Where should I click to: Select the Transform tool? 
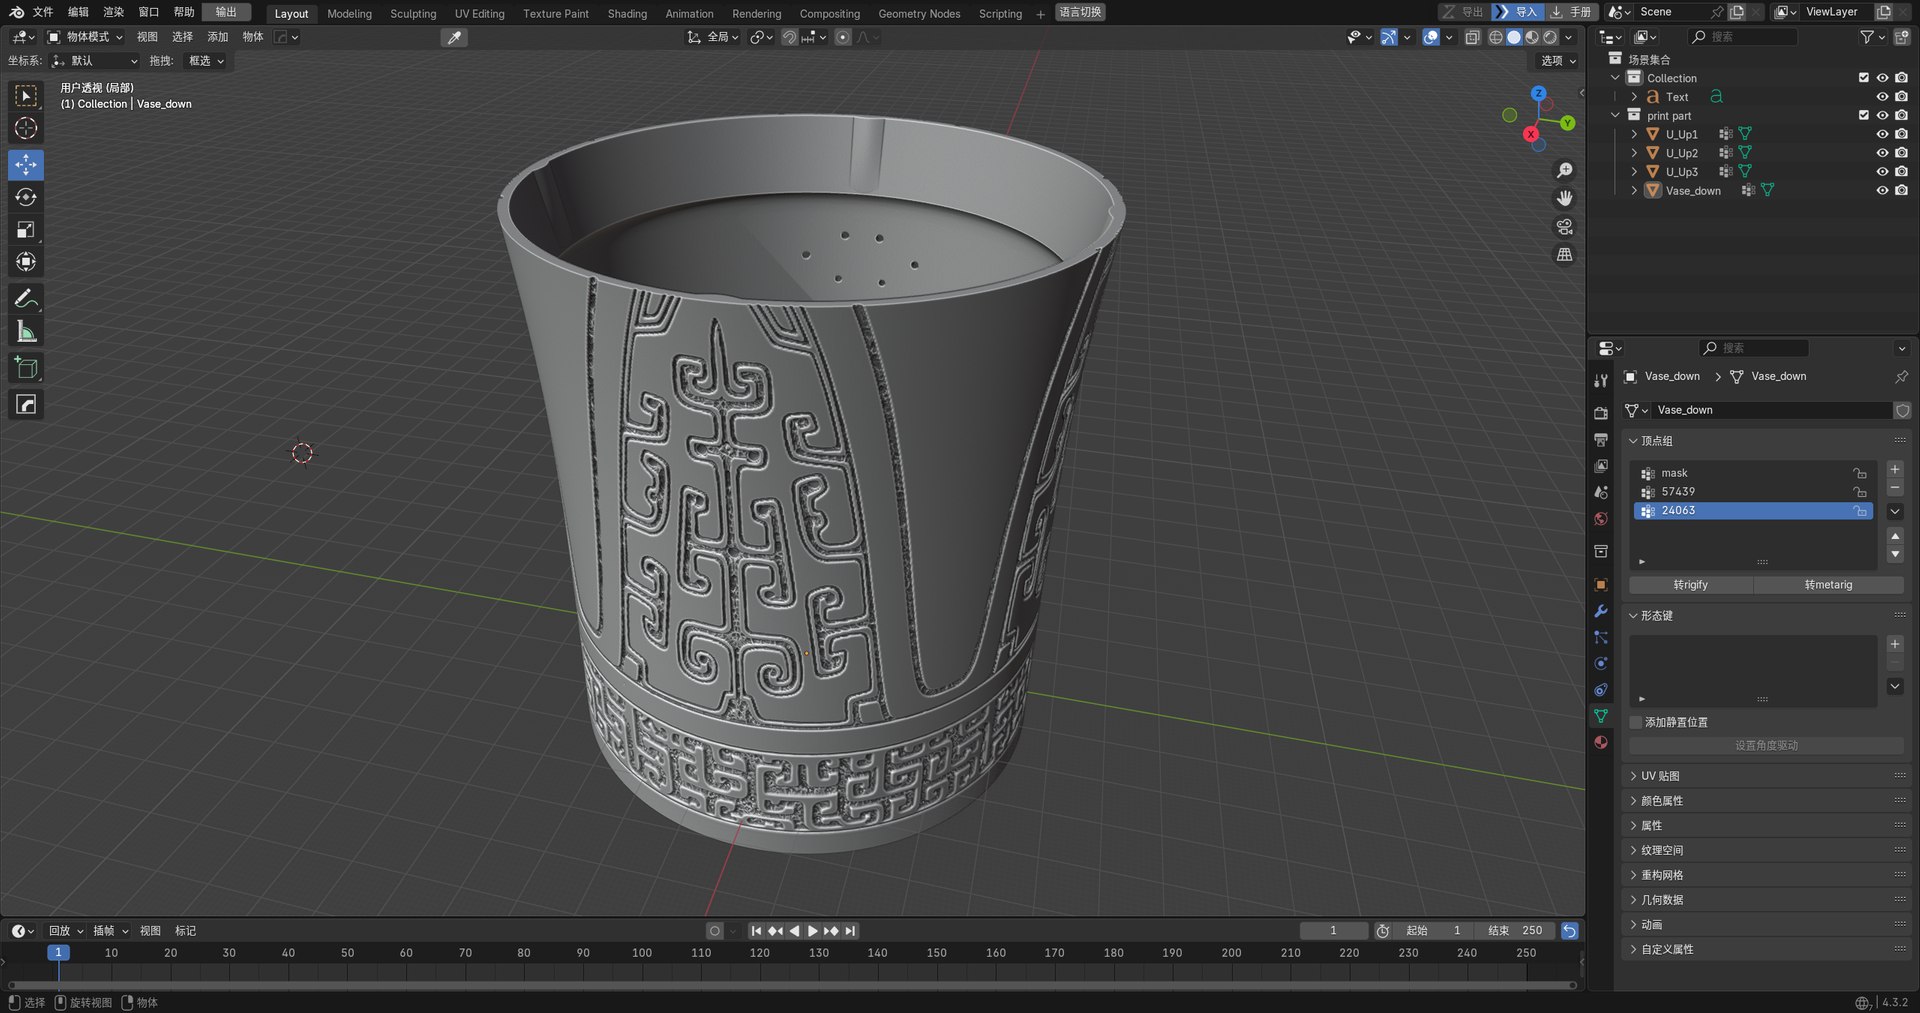coord(26,262)
